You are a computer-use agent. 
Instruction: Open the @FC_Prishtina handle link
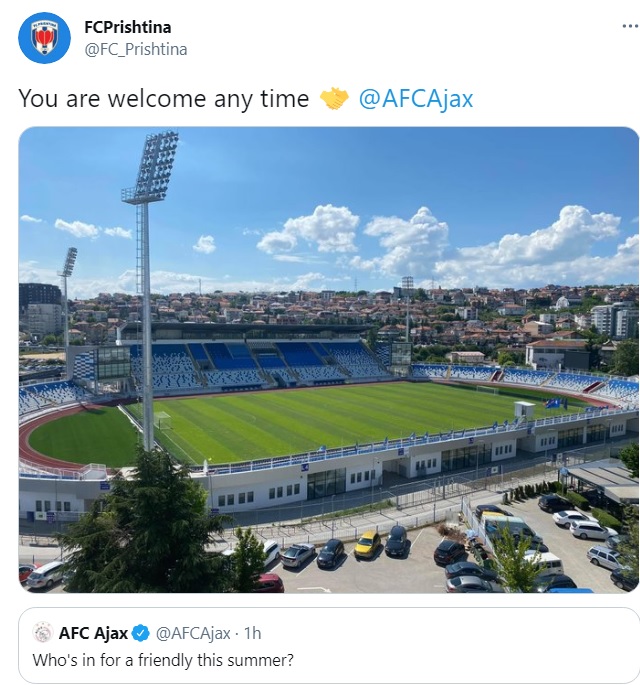click(136, 49)
